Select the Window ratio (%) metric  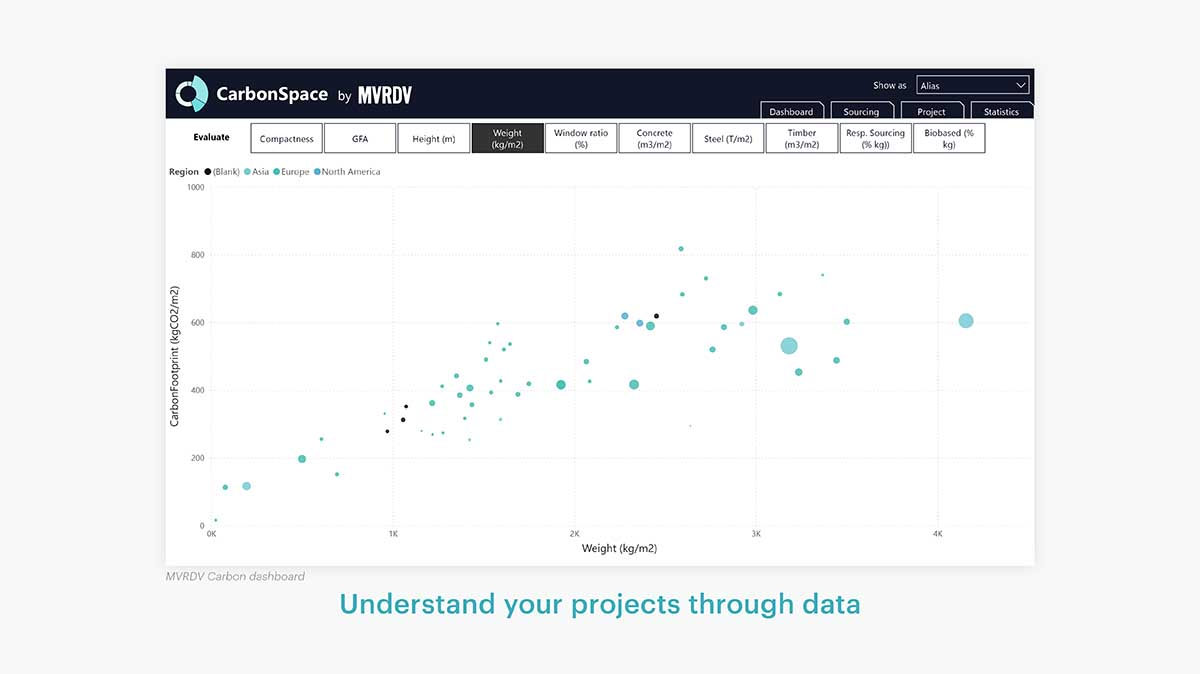point(581,137)
